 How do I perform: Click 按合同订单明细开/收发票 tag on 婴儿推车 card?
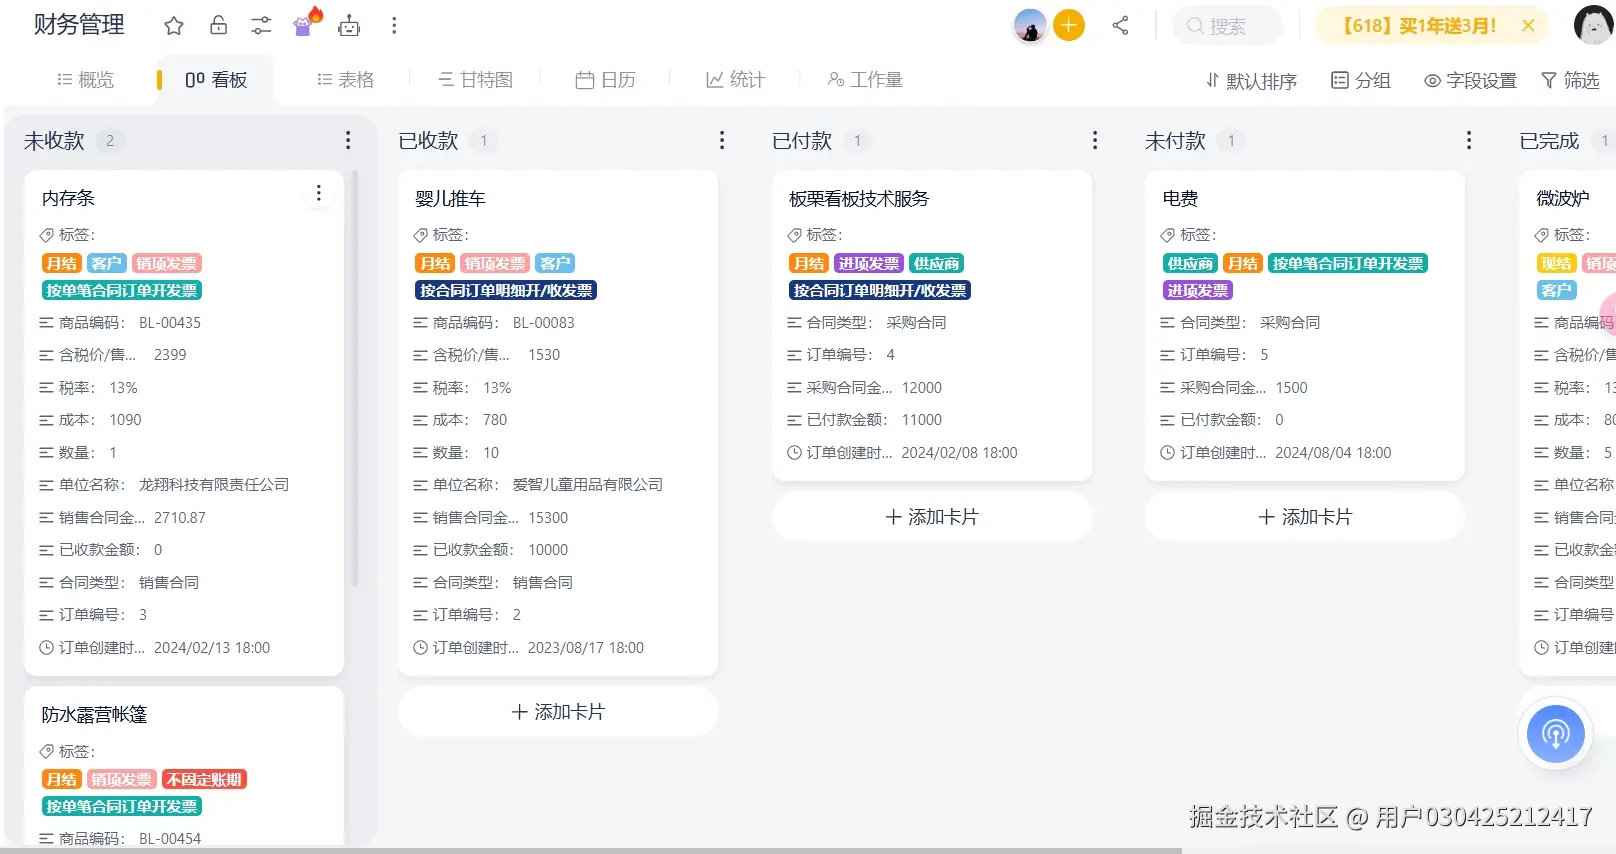coord(506,290)
